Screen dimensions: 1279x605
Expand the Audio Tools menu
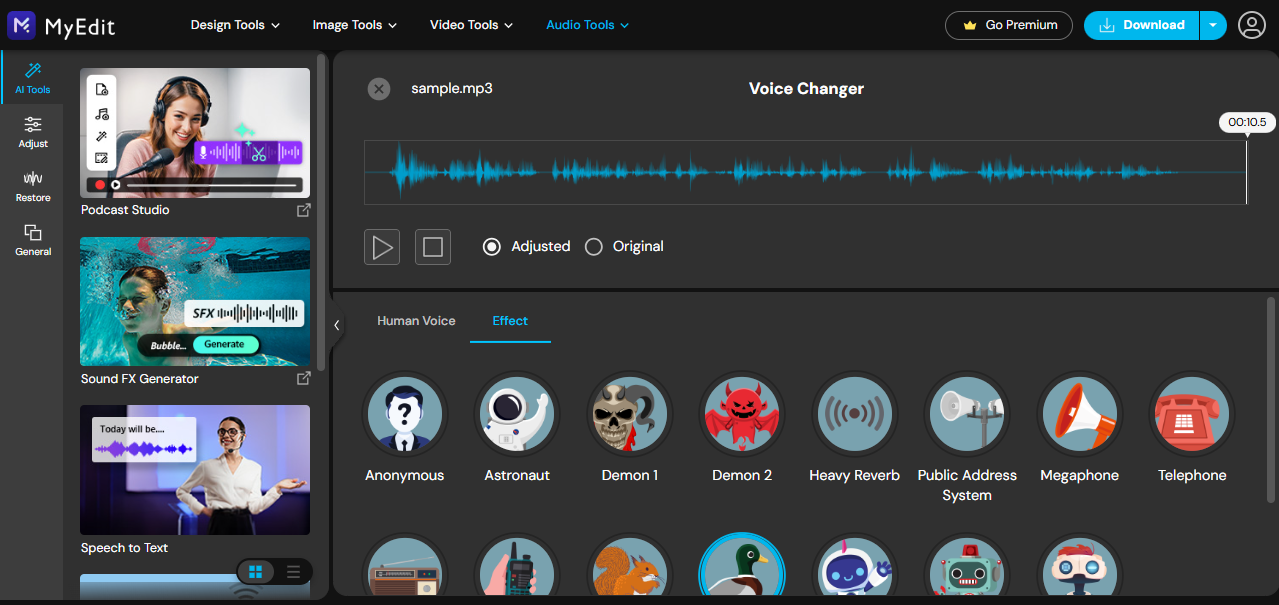point(587,25)
